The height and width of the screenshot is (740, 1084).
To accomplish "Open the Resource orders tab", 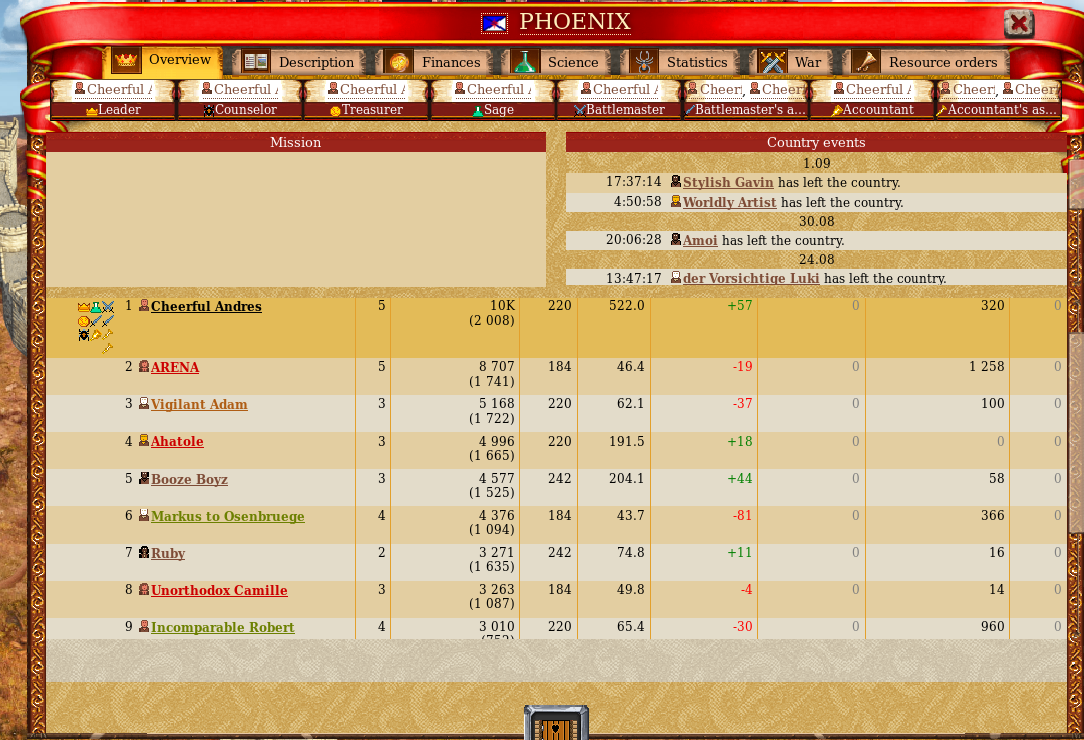I will [926, 62].
